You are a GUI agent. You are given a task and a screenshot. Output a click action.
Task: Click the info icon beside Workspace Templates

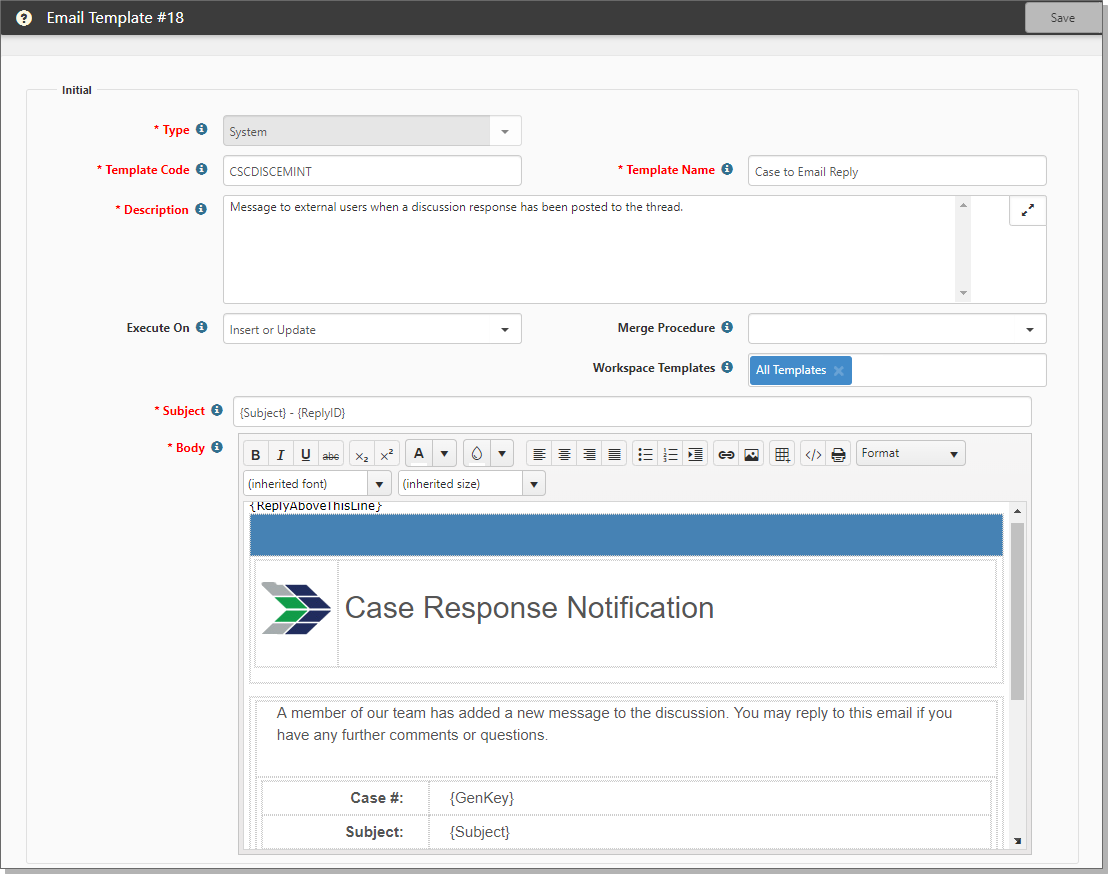[x=727, y=367]
